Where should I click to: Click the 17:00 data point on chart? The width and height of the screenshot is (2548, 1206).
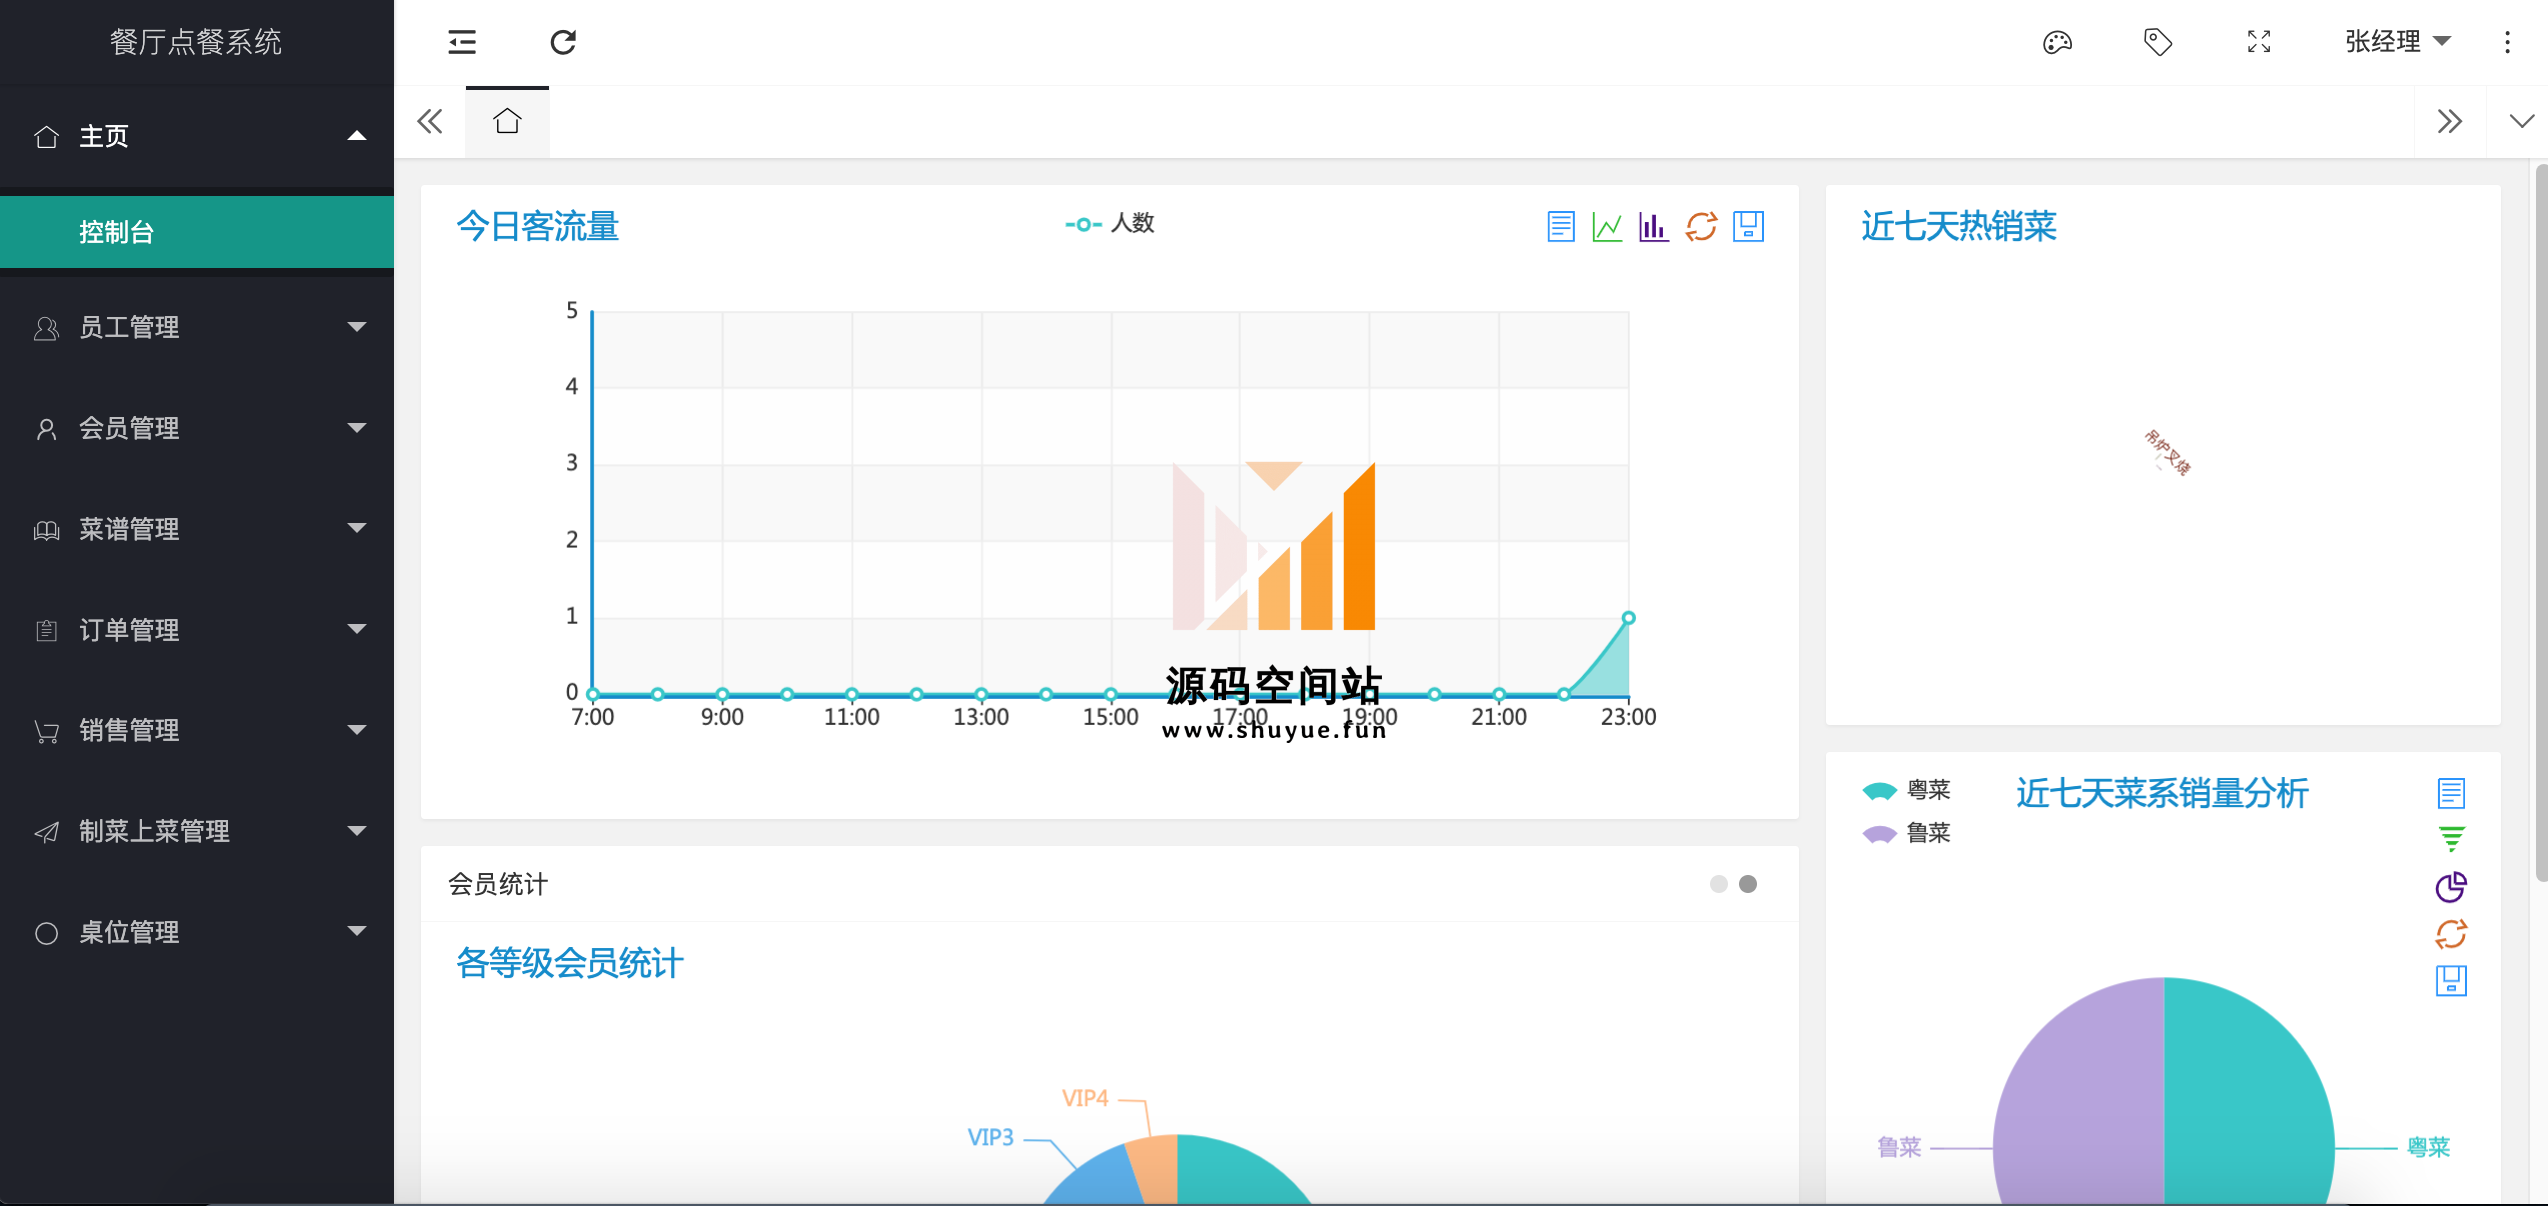pos(1240,694)
